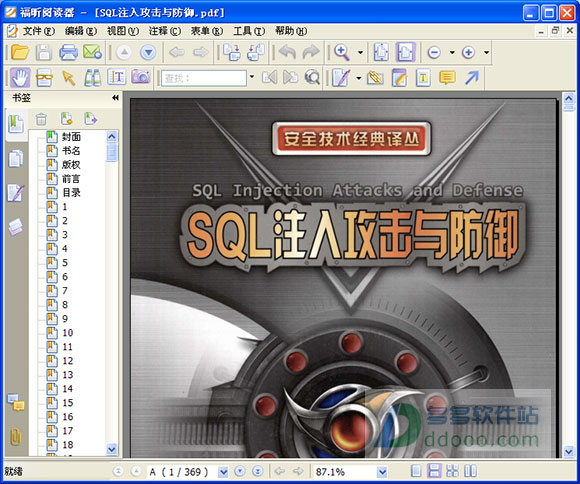
Task: Select the Hand tool
Action: pyautogui.click(x=20, y=78)
